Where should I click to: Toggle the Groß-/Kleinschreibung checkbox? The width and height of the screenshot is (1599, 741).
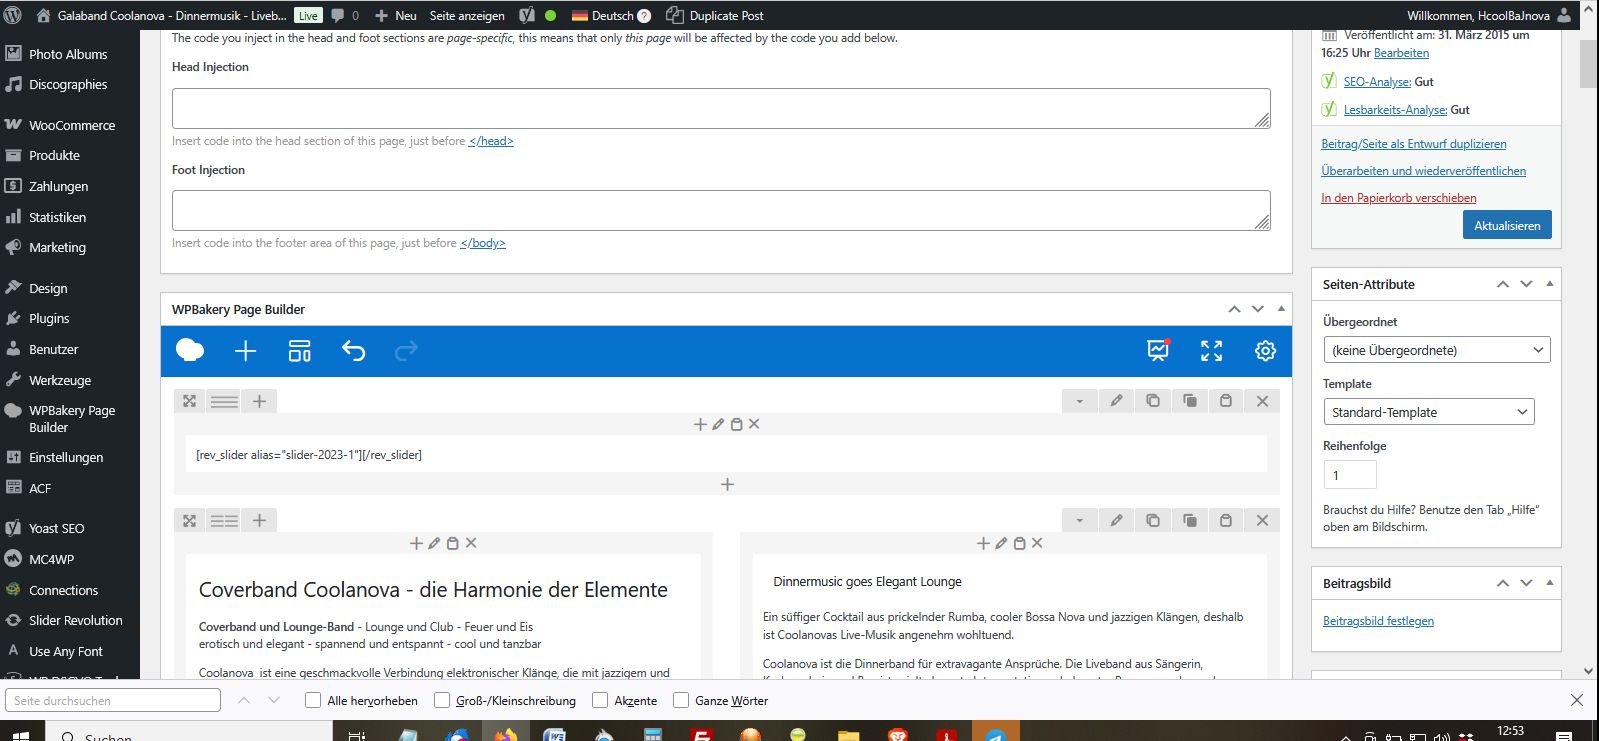pos(442,700)
